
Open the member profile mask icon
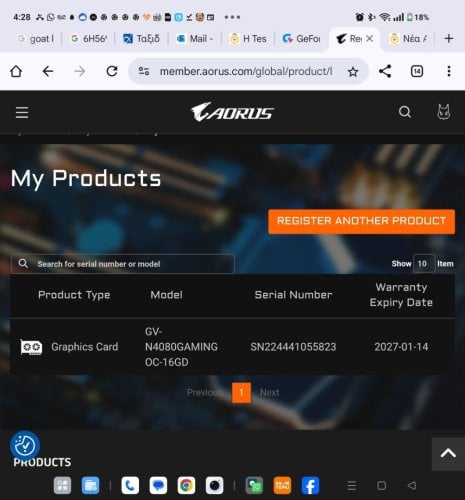pos(443,112)
